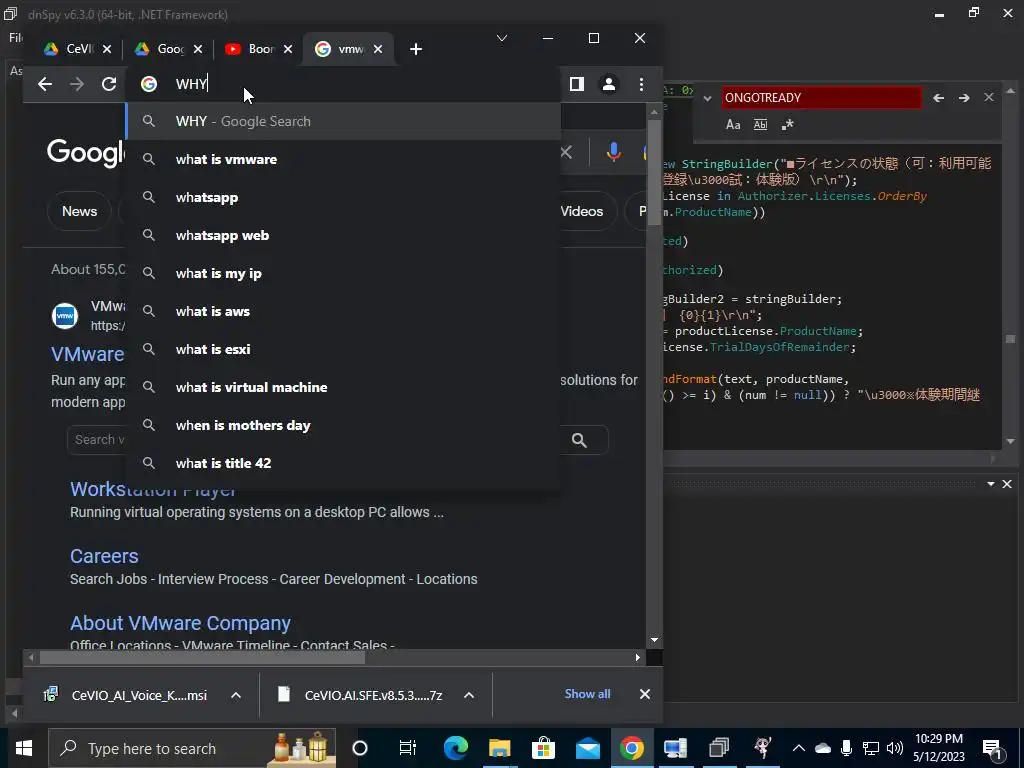The width and height of the screenshot is (1024, 768).
Task: Go to previous dnSpy search match
Action: (x=938, y=97)
